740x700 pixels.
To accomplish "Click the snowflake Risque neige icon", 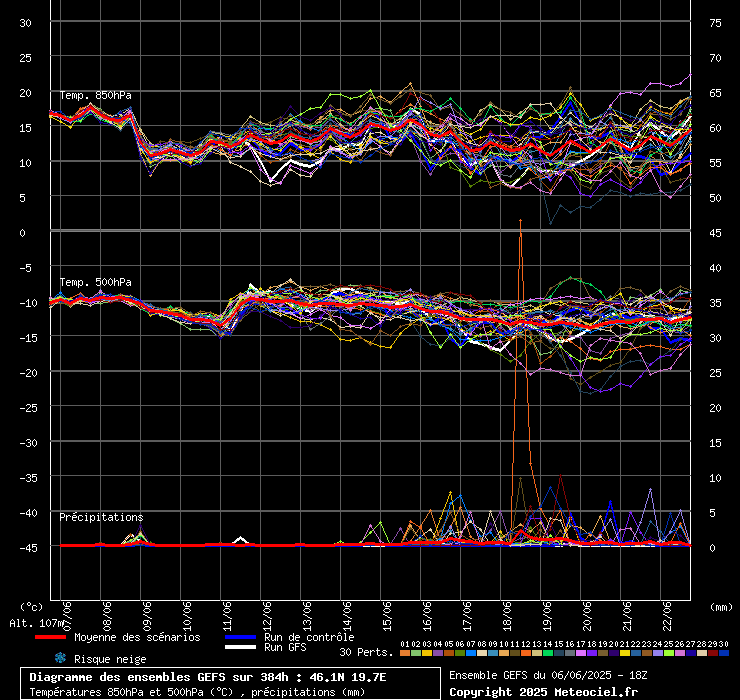I will [60, 658].
